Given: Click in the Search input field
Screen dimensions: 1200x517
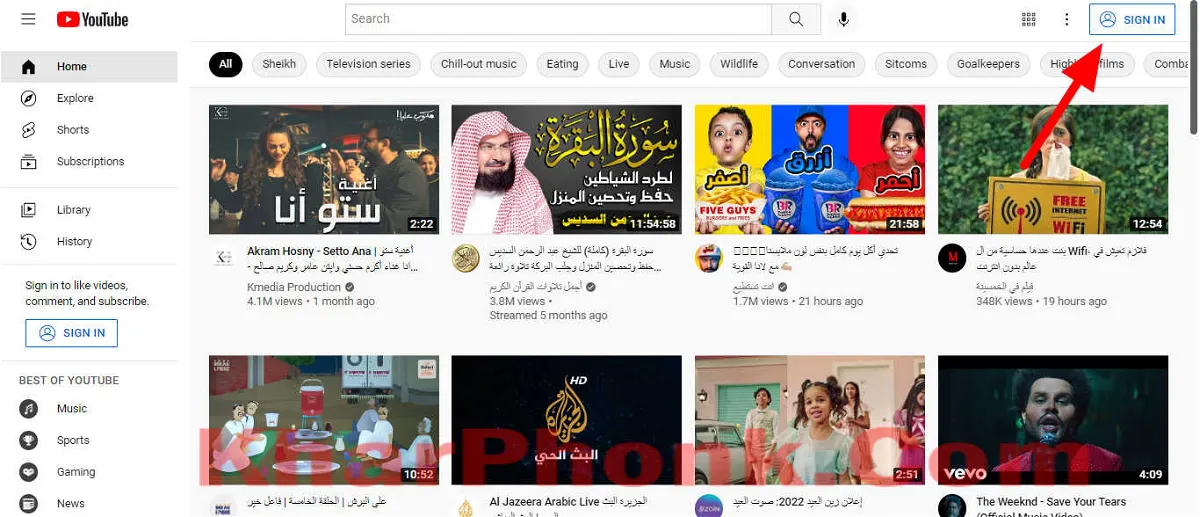Looking at the screenshot, I should tap(558, 19).
